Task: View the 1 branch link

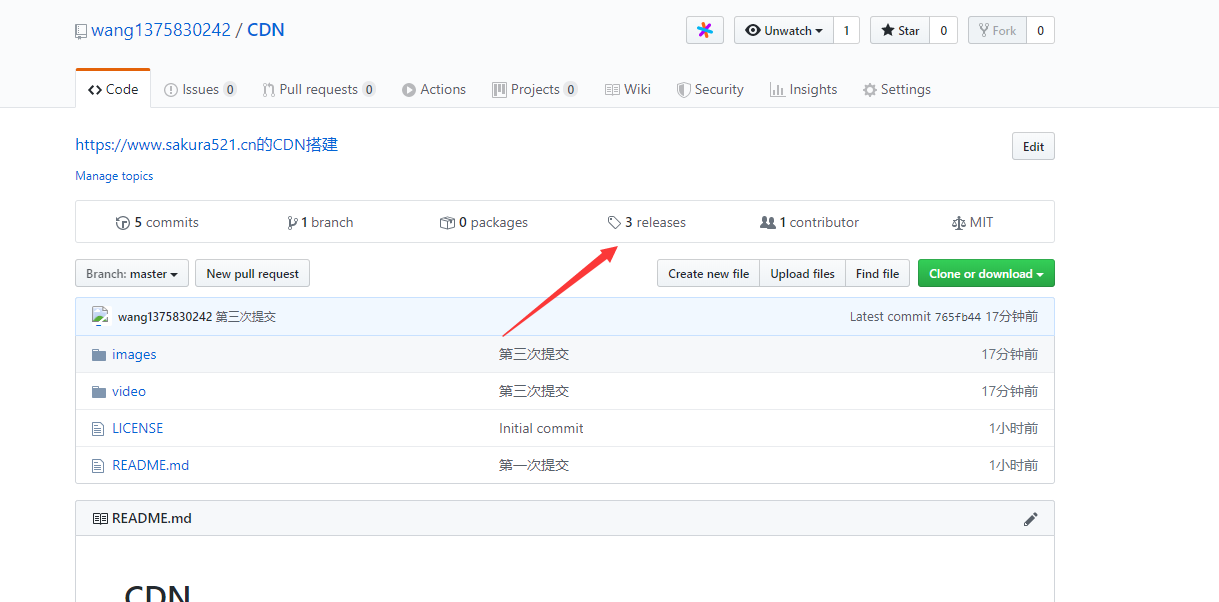Action: 320,223
